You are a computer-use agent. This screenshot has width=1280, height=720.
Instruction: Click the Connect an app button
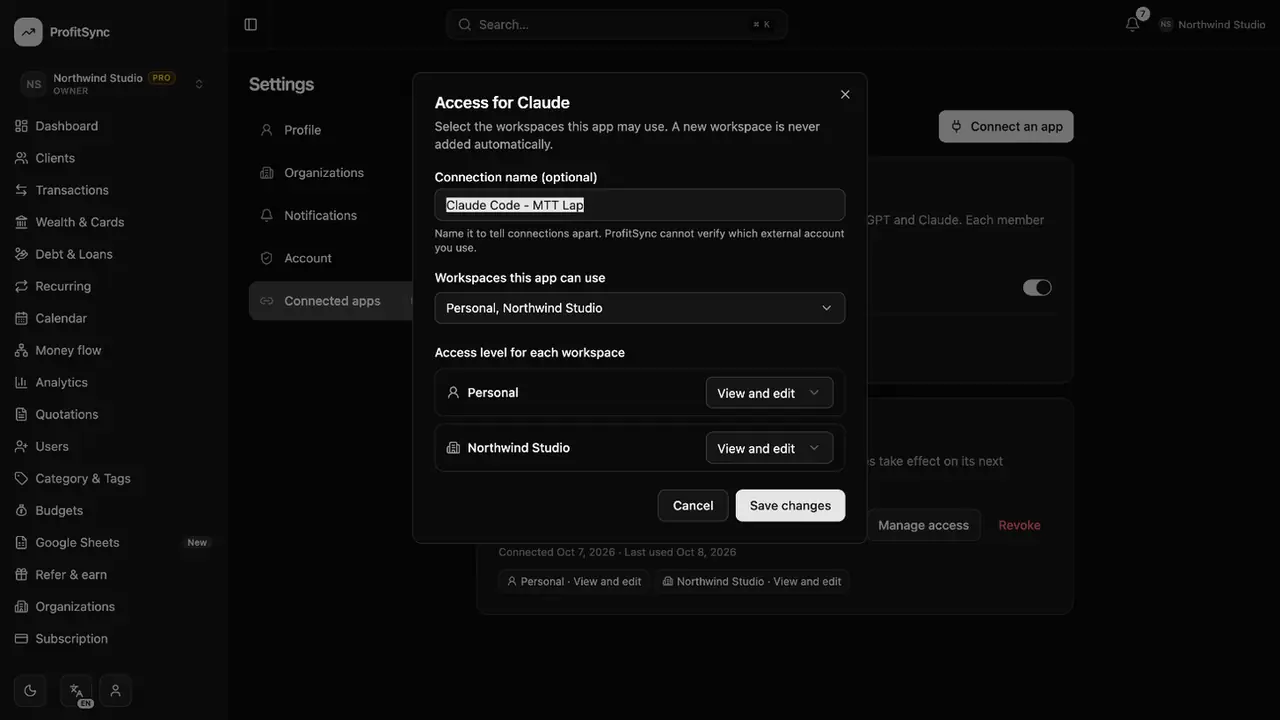(1006, 126)
